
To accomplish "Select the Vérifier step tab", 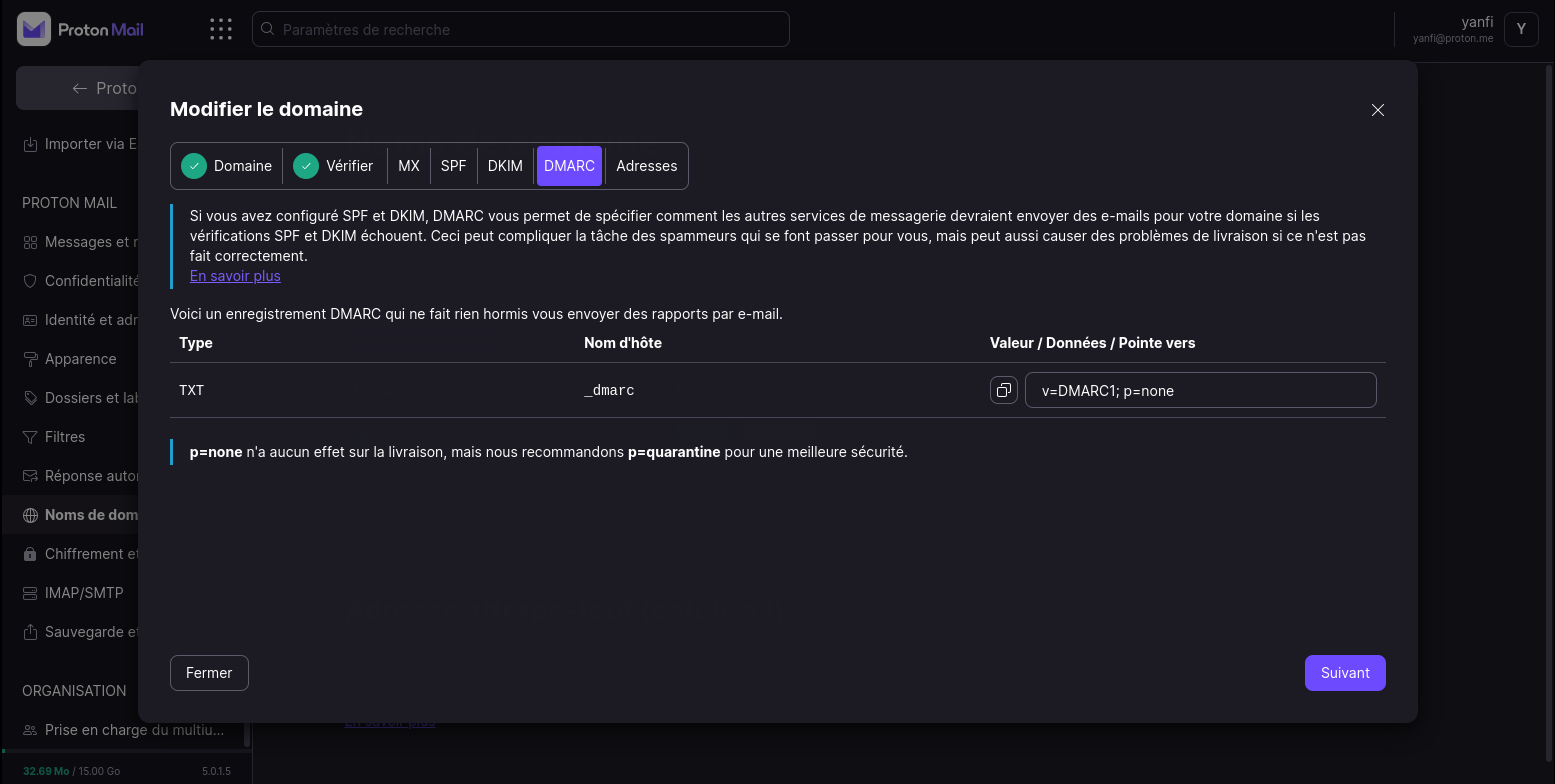I will [x=335, y=166].
